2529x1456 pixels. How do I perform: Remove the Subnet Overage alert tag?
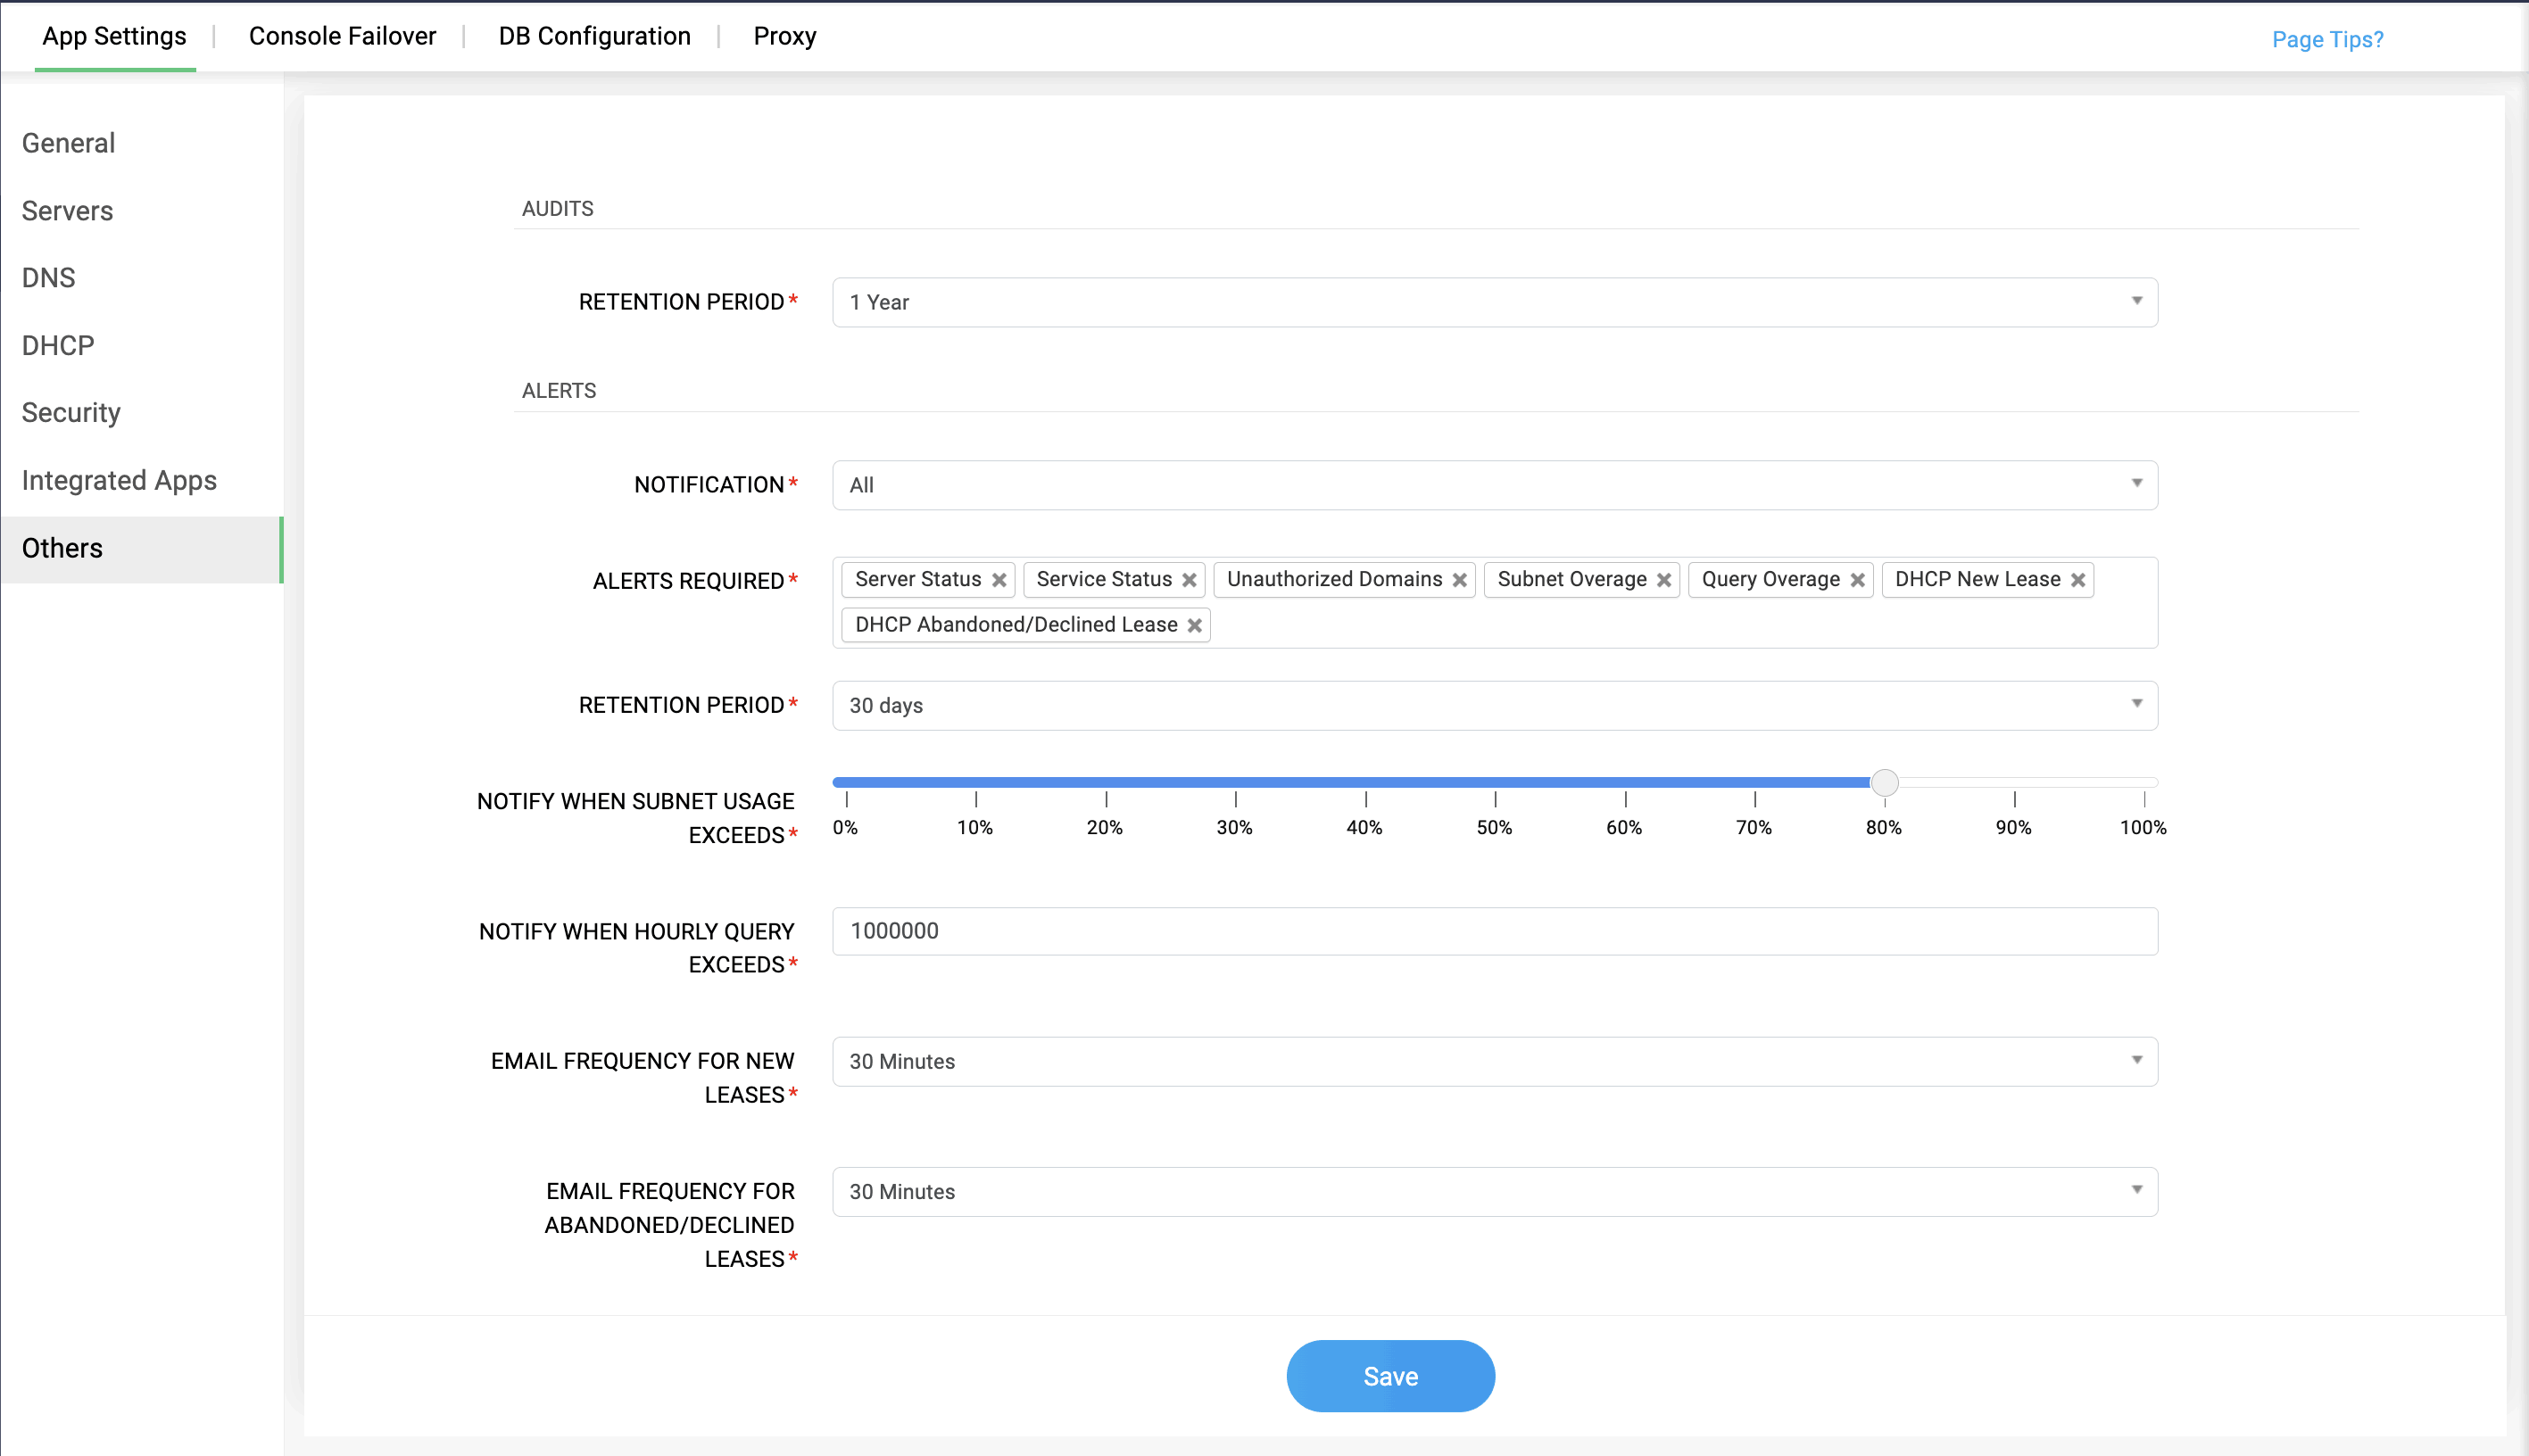point(1664,580)
